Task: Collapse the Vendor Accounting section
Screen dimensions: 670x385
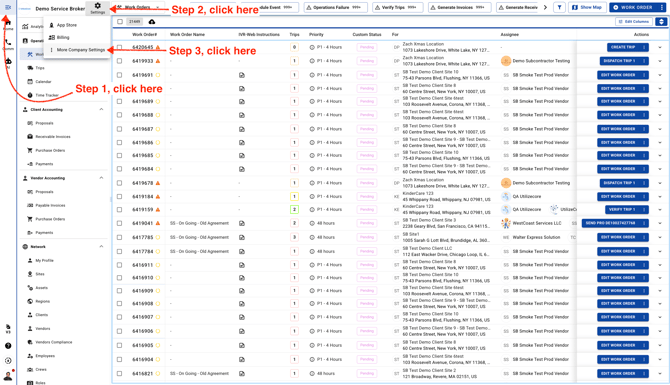Action: pyautogui.click(x=101, y=178)
